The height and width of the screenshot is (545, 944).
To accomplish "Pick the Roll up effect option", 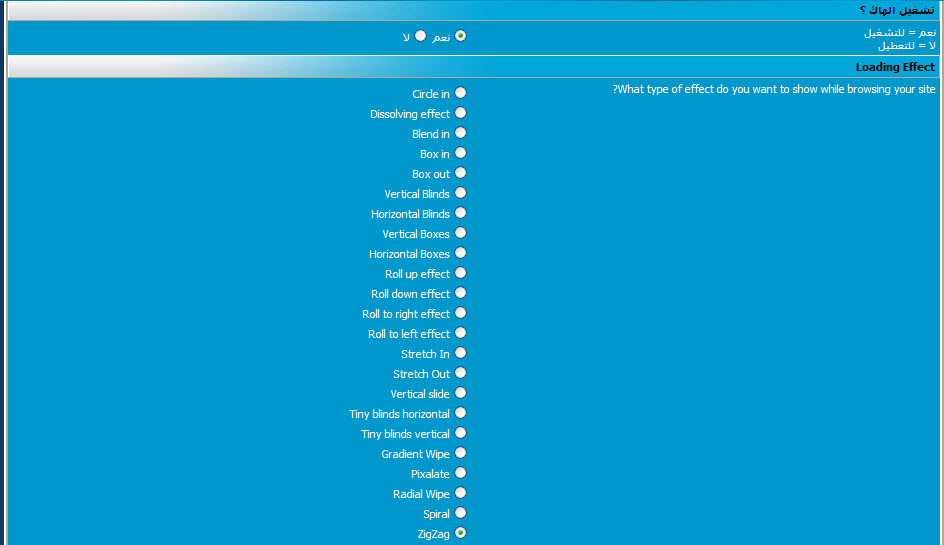I will click(460, 273).
